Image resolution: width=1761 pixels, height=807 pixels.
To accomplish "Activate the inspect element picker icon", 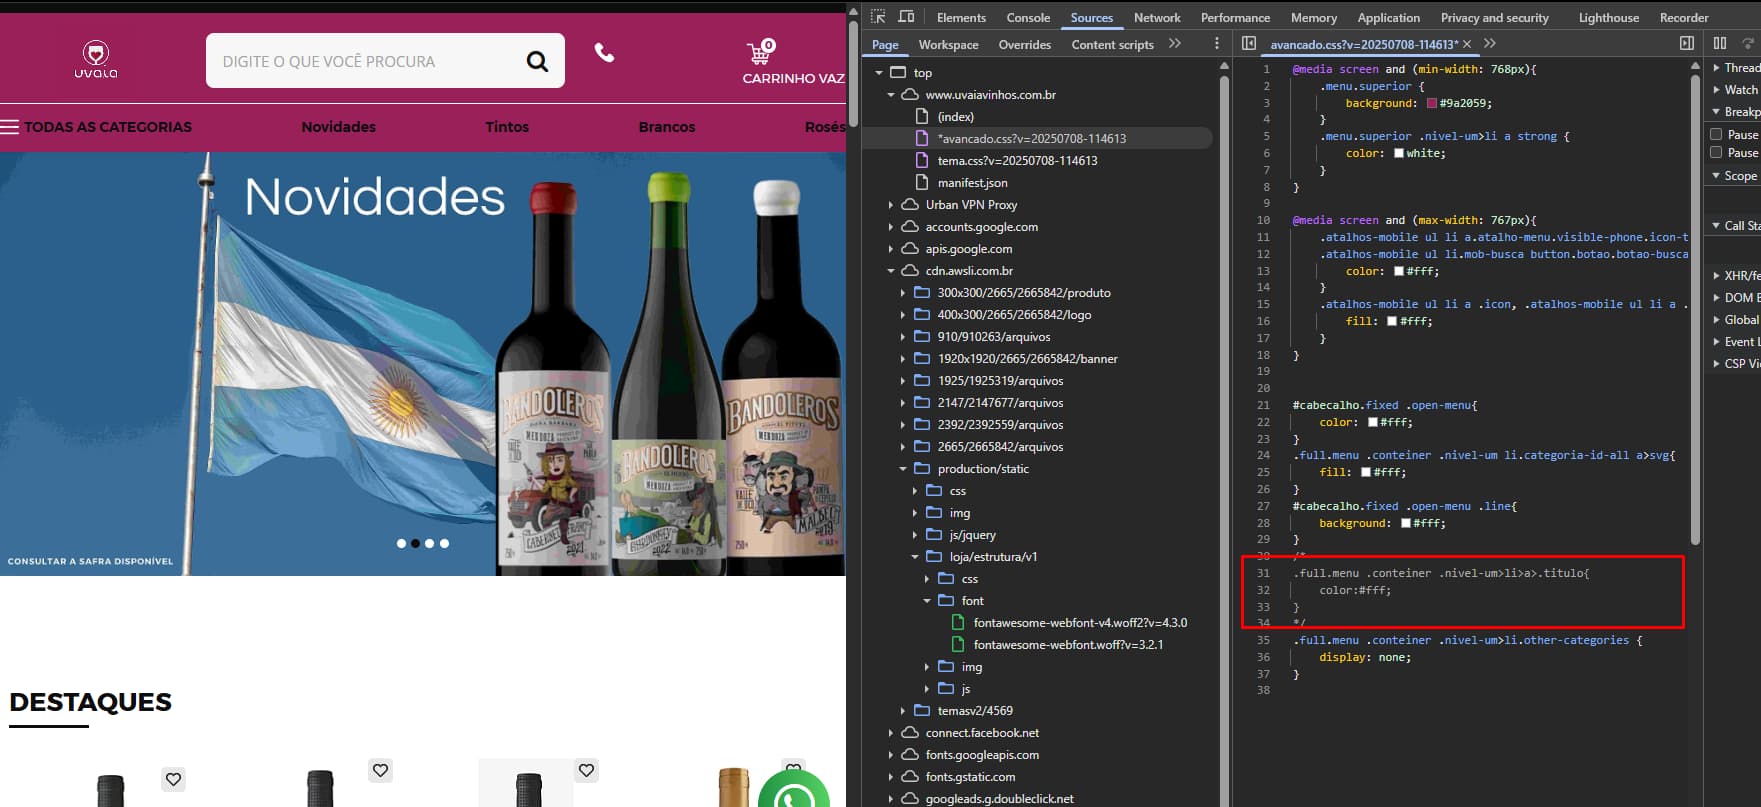I will (878, 17).
